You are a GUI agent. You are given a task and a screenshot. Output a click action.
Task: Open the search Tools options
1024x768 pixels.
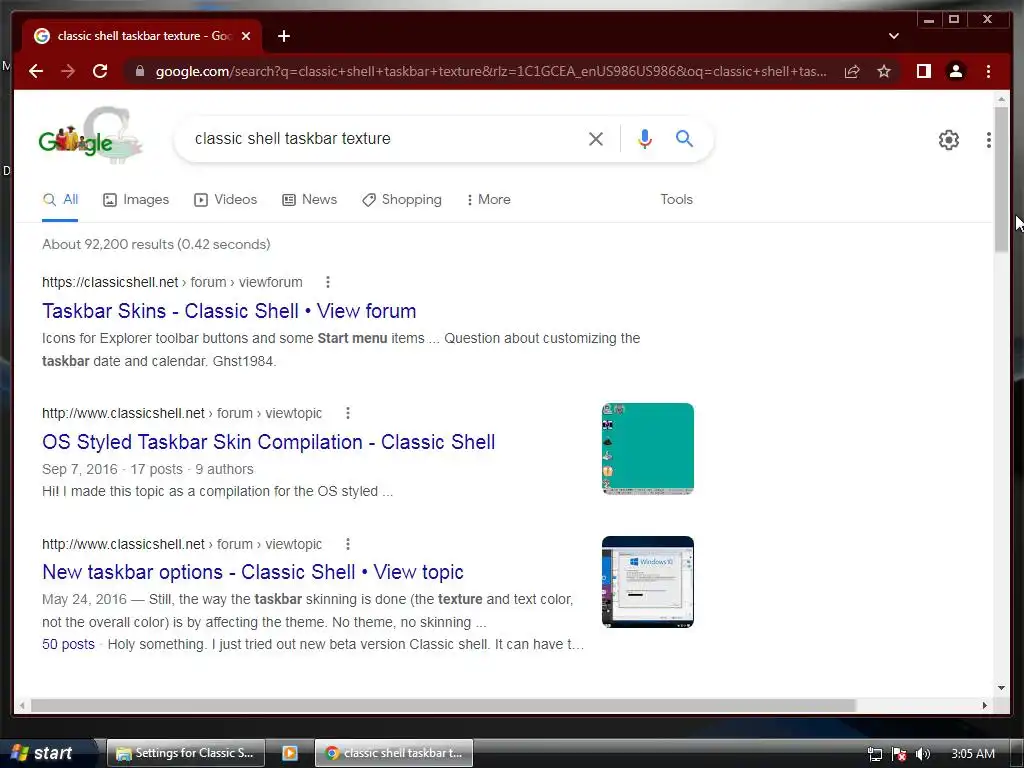pyautogui.click(x=676, y=200)
